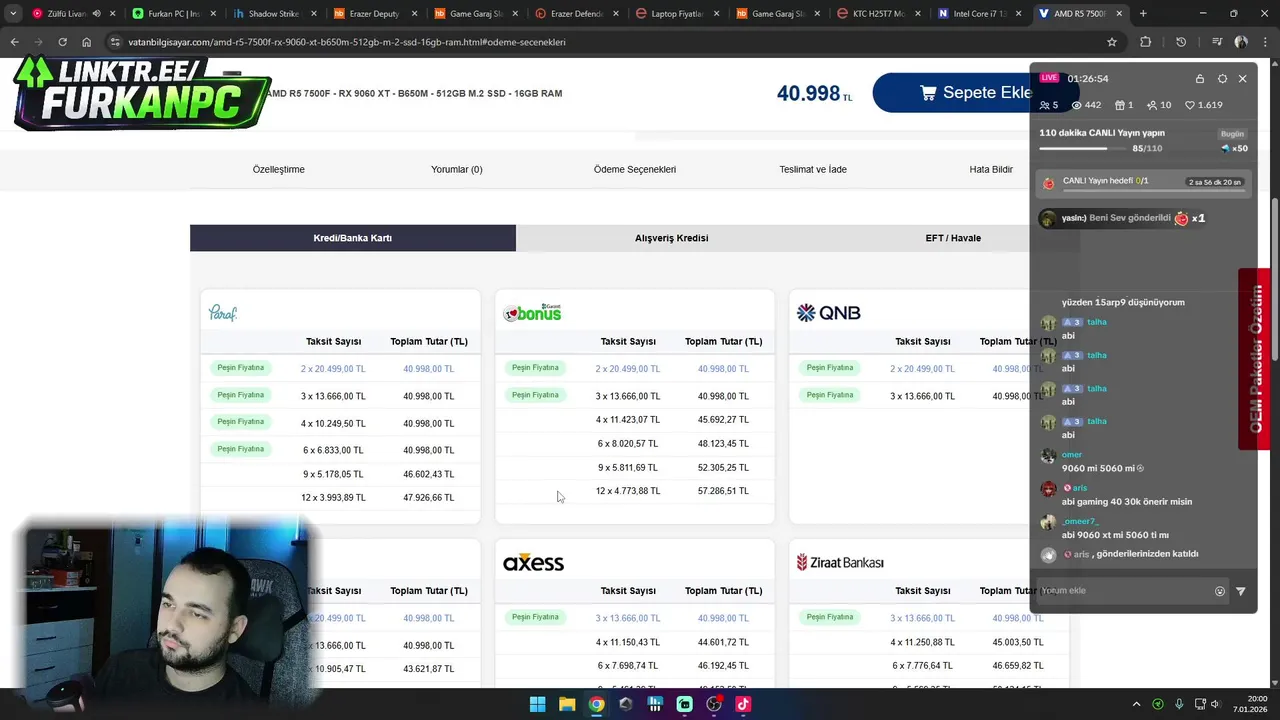Reload the page with the refresh icon
This screenshot has width=1280, height=720.
coord(62,42)
